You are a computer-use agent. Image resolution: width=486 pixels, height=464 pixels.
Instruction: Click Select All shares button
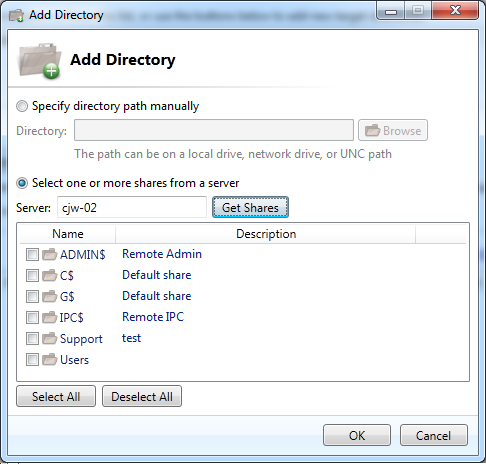[x=56, y=396]
